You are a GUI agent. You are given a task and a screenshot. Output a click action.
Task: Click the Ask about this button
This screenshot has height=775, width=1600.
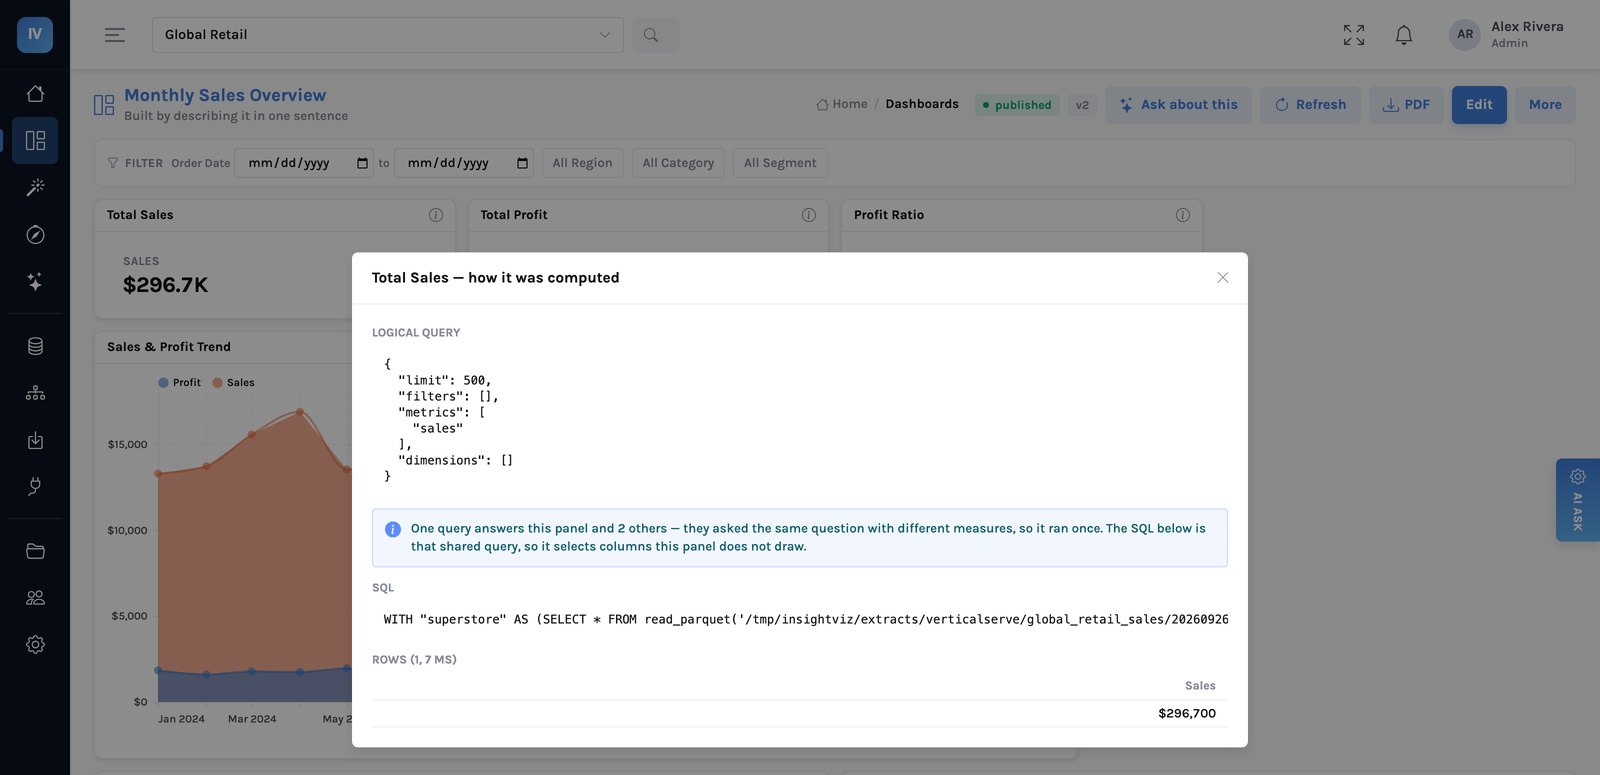1178,104
